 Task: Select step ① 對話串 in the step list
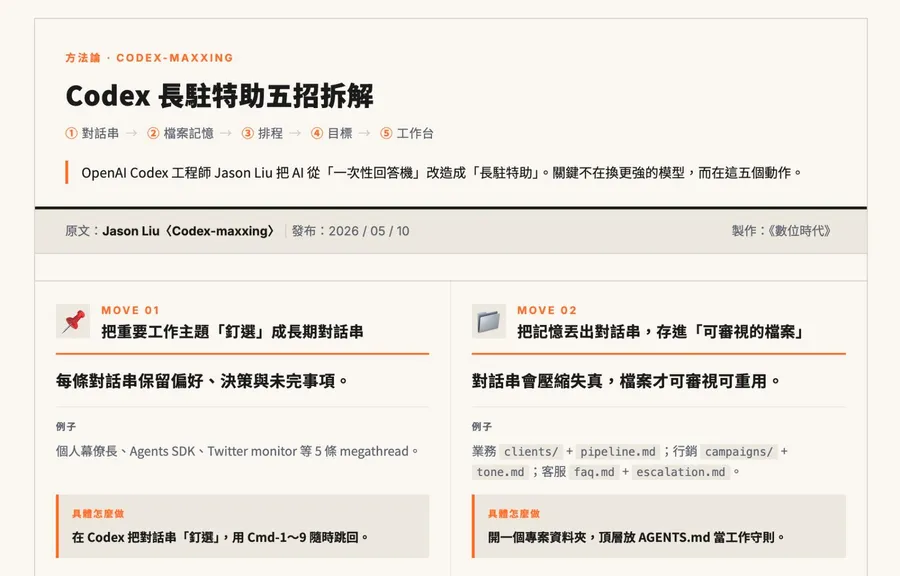[x=92, y=133]
